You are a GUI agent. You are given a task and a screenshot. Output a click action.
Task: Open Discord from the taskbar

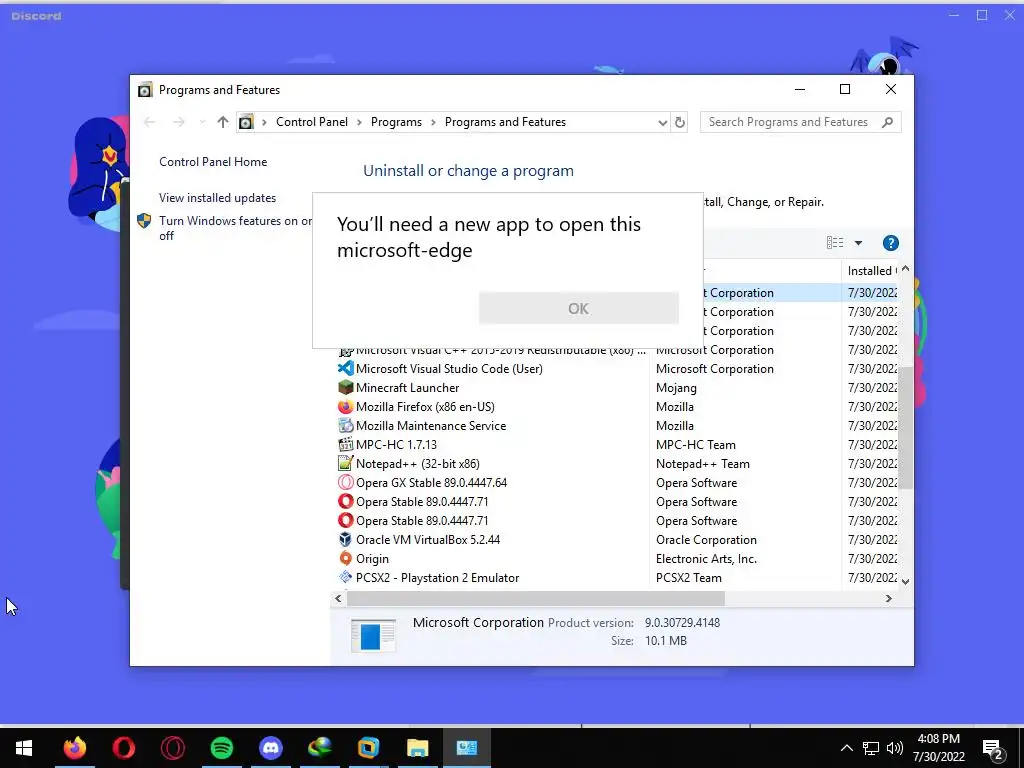tap(270, 748)
